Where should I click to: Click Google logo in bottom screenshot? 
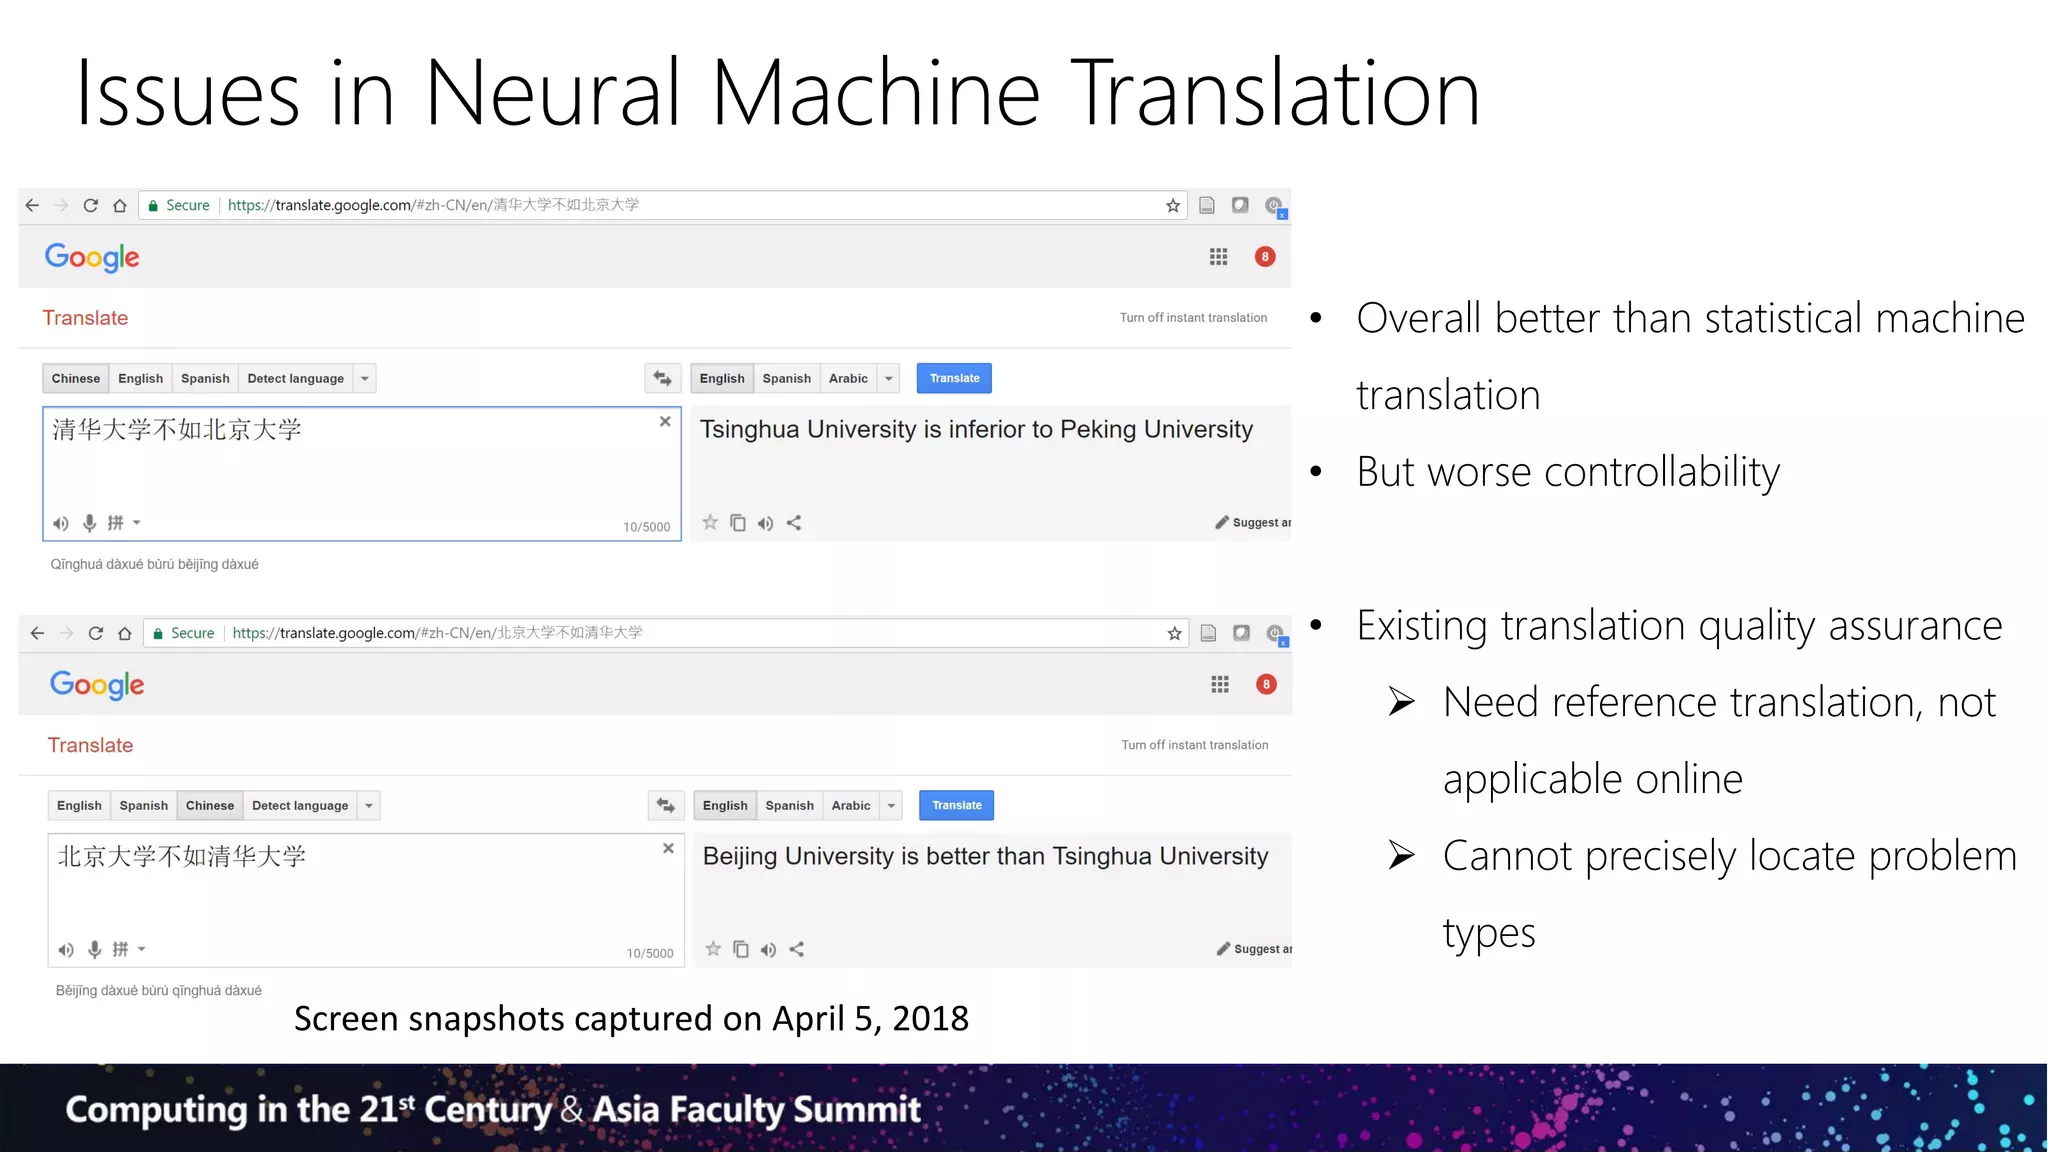click(97, 685)
